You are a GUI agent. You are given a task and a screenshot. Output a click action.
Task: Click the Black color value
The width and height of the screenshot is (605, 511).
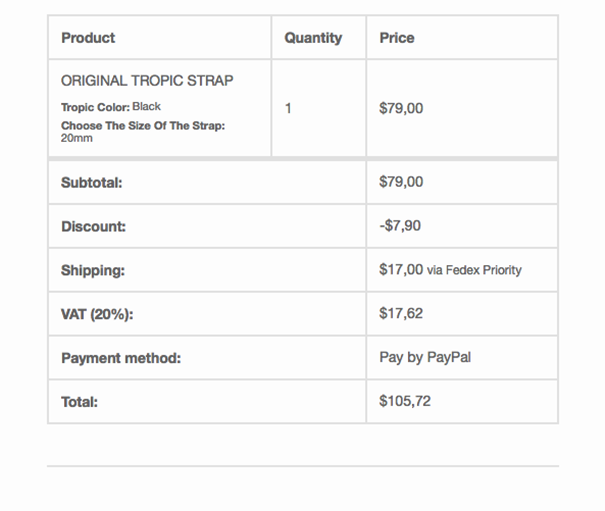(147, 107)
